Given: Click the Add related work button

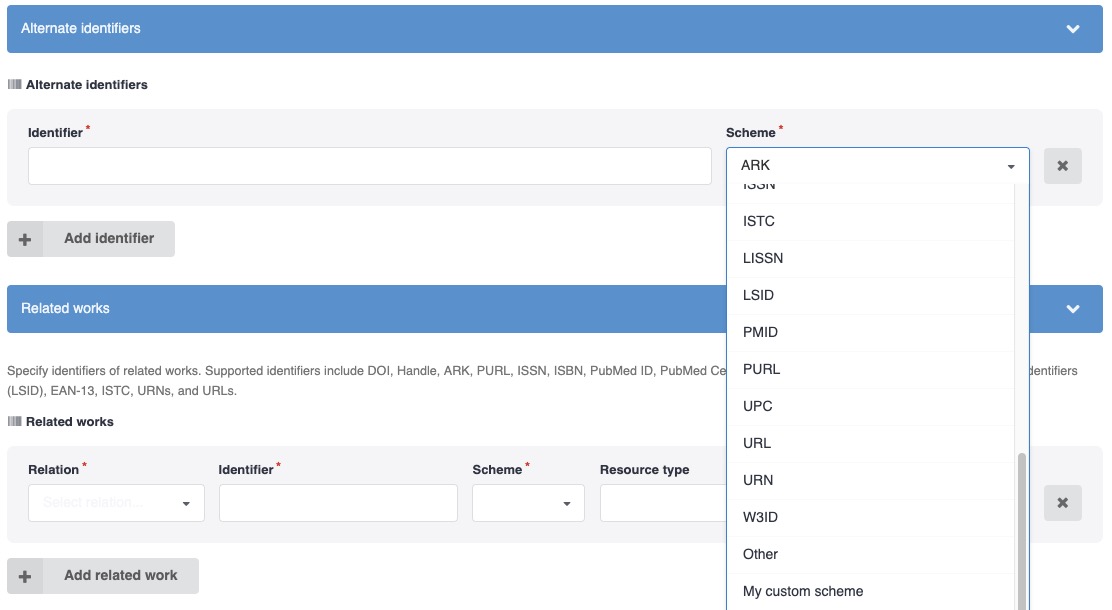Looking at the screenshot, I should point(103,576).
